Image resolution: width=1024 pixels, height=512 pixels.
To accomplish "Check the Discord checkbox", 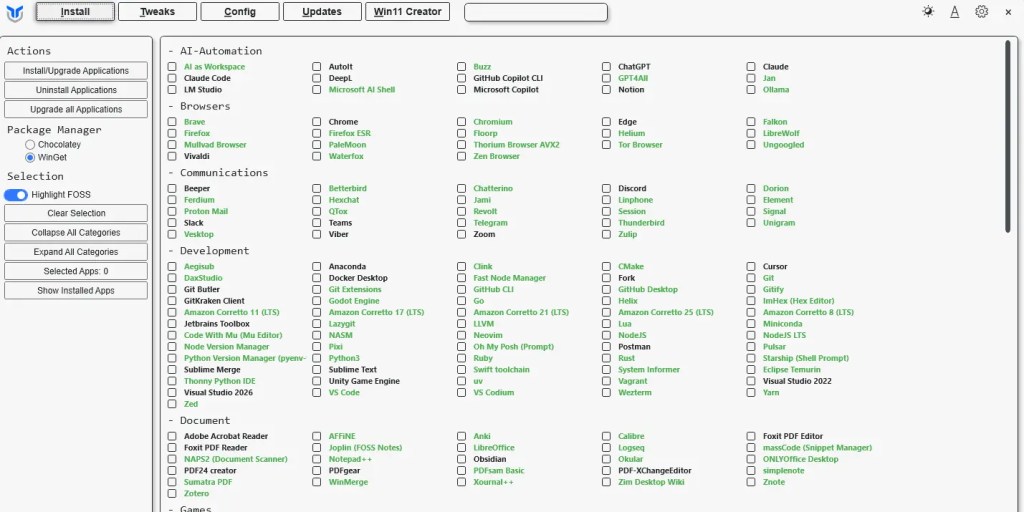I will [x=607, y=189].
